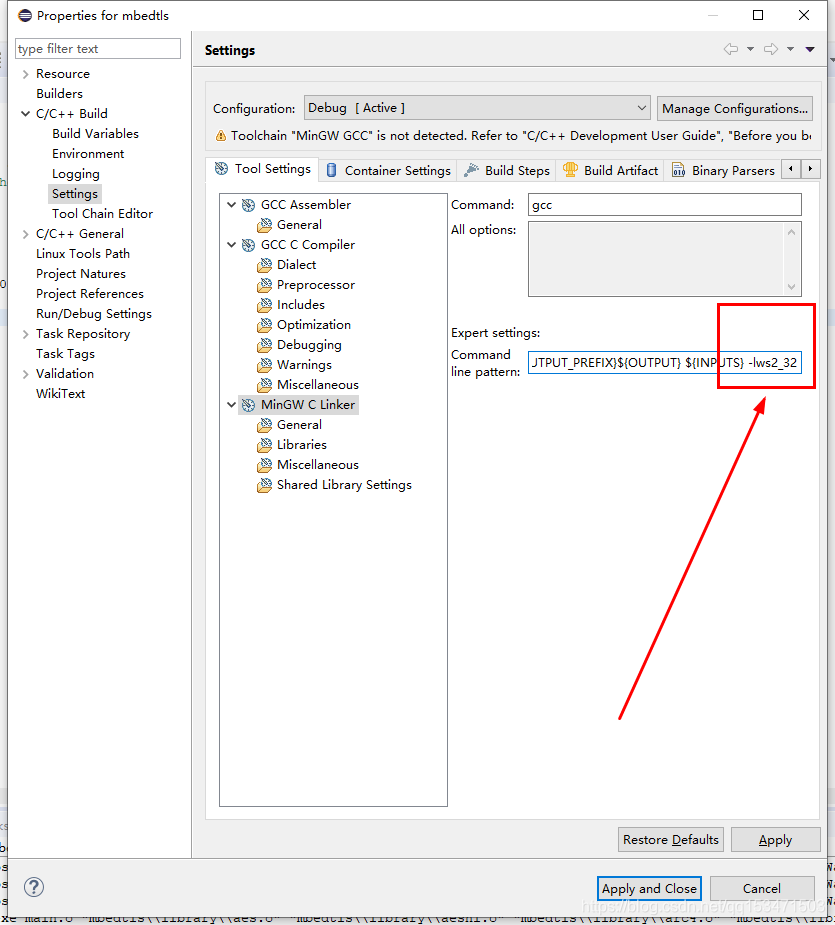Click the Cancel button
The image size is (835, 925).
coord(762,888)
